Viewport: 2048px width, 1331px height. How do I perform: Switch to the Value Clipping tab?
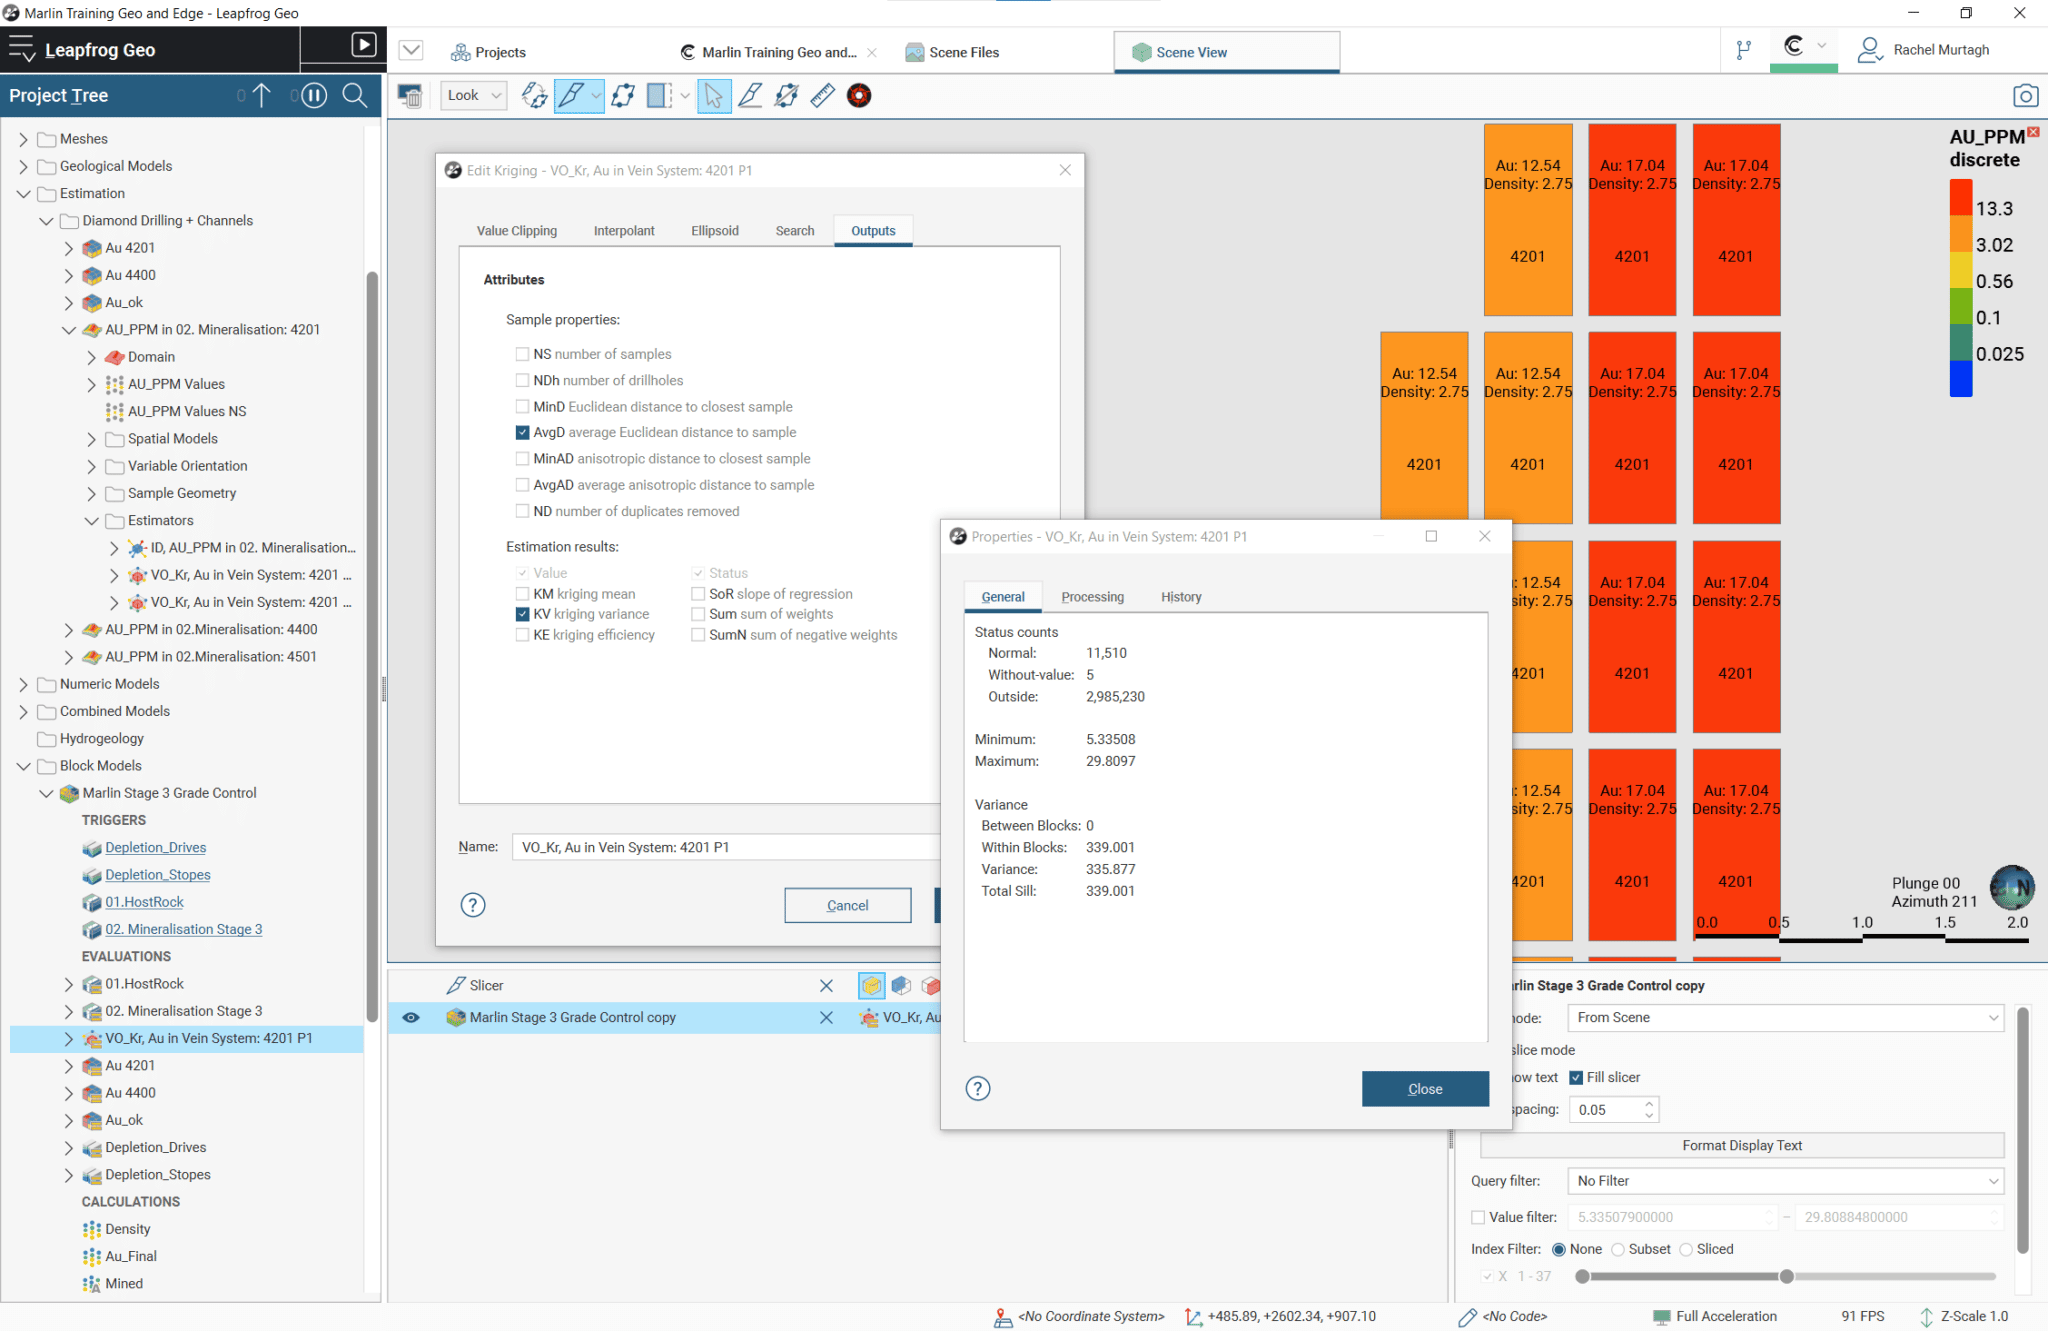[x=517, y=231]
